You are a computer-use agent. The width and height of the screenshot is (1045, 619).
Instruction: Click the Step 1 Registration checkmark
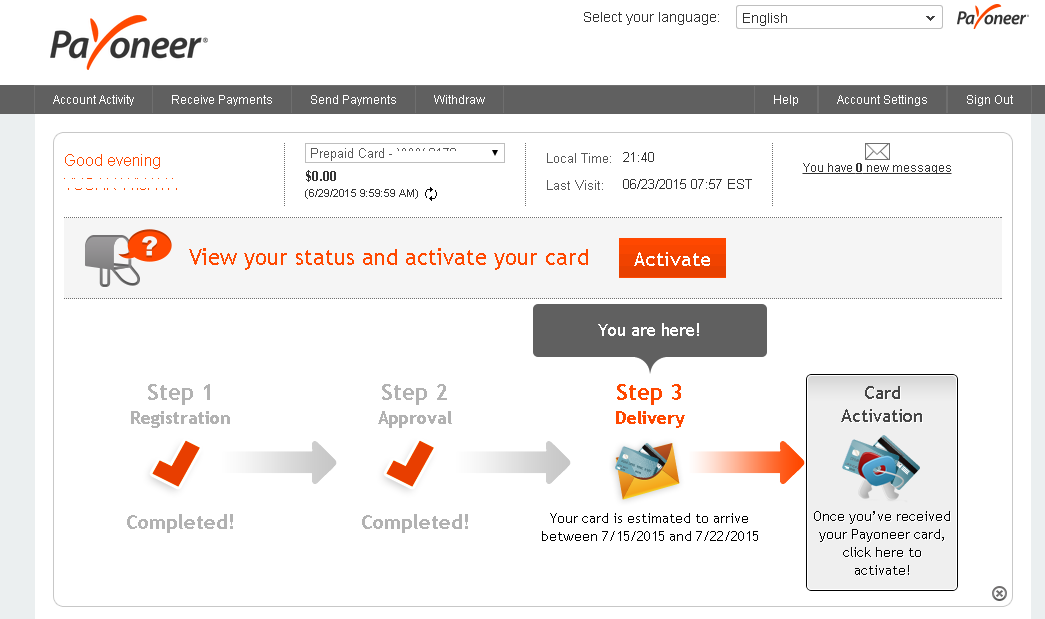coord(176,463)
